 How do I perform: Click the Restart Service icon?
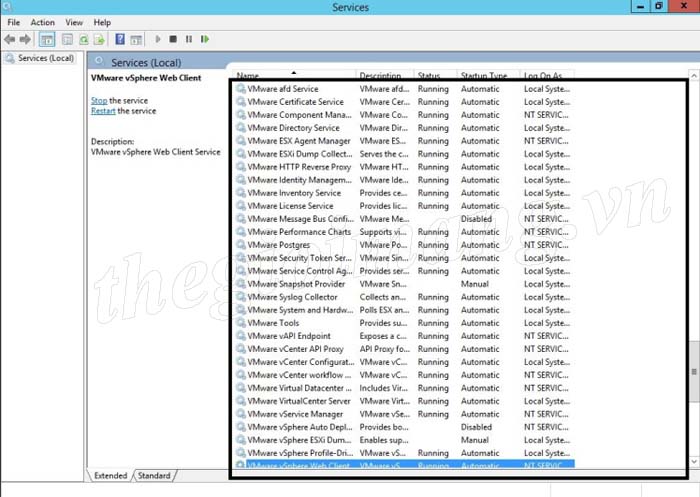click(205, 39)
